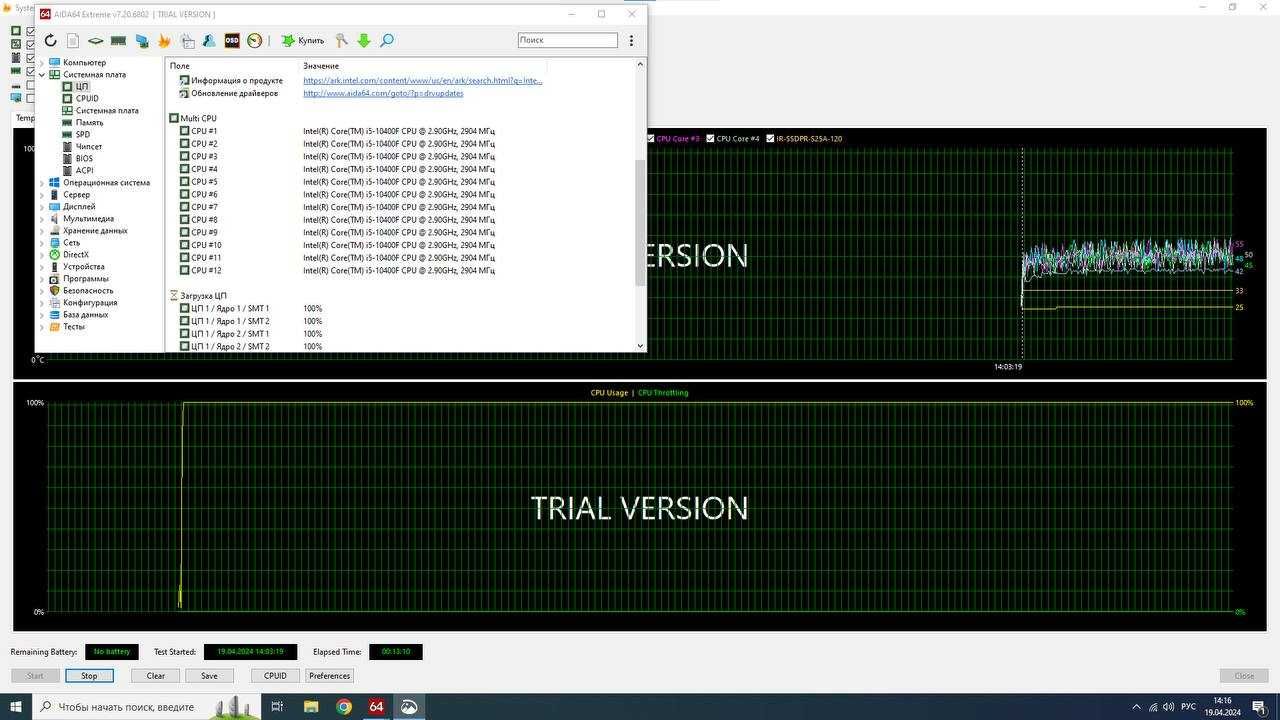The width and height of the screenshot is (1280, 720).
Task: Open the three-dot menu beside search
Action: pos(631,40)
